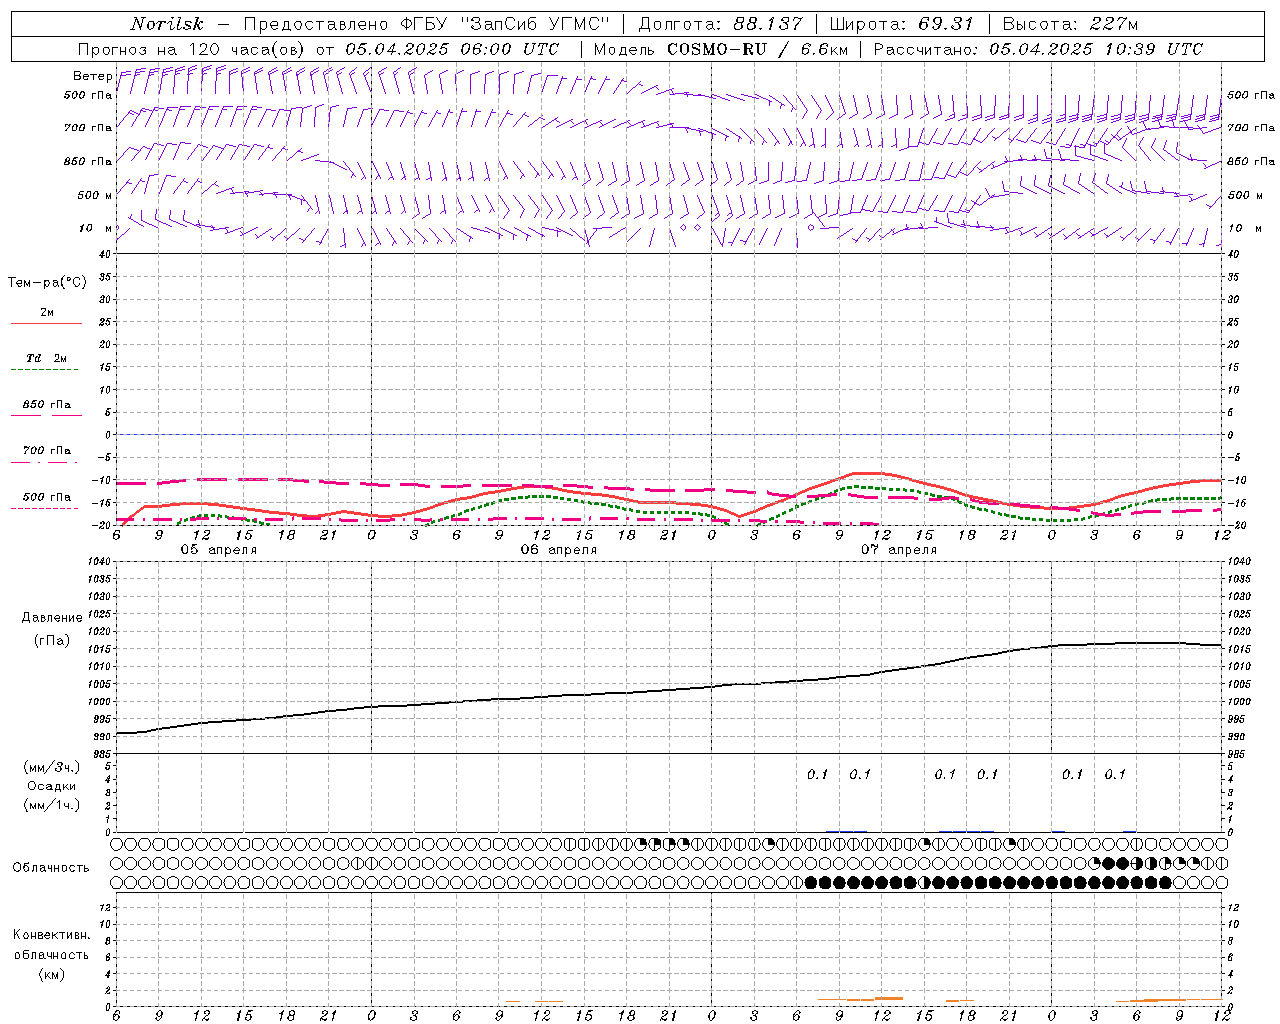Click the 700 гПа temperature legend entry

click(x=46, y=451)
